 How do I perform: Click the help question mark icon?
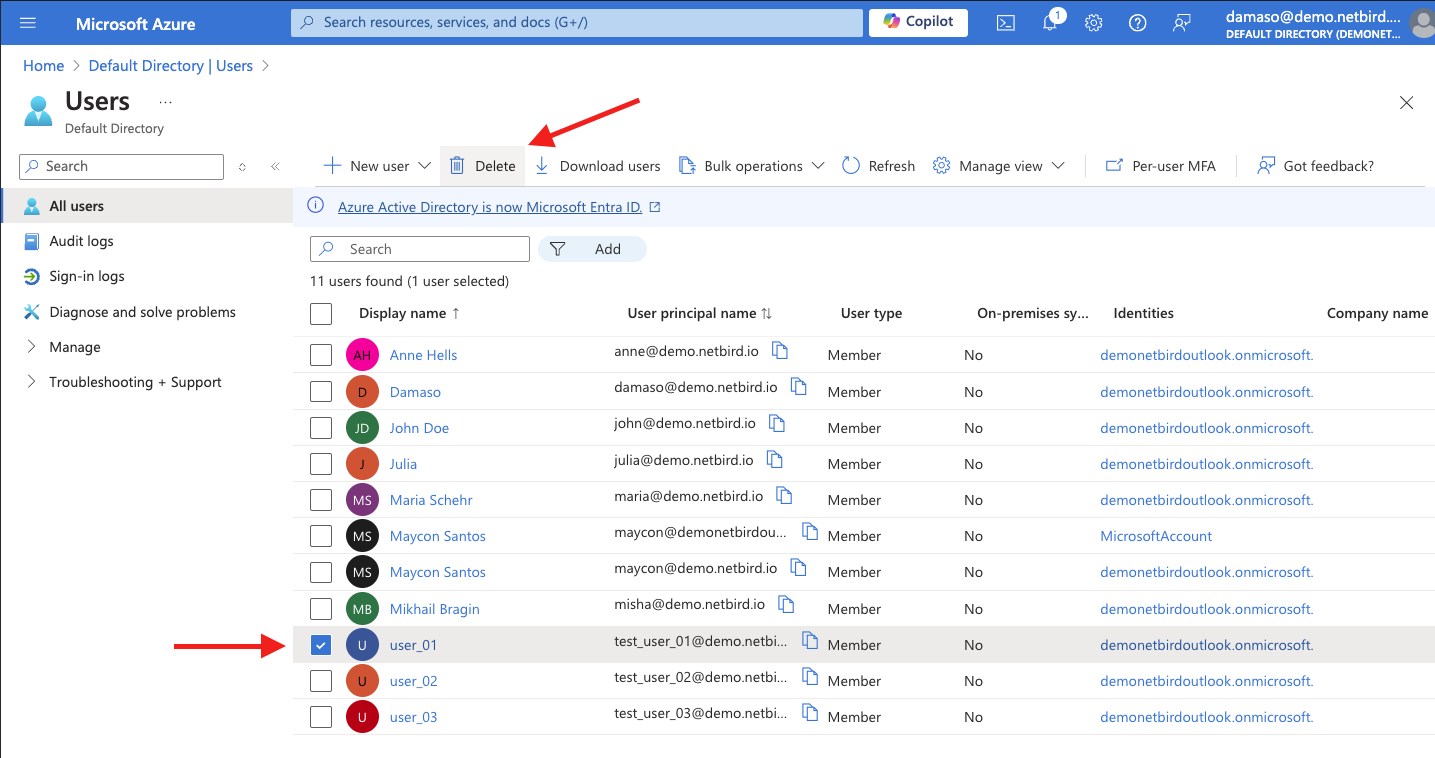coord(1137,23)
